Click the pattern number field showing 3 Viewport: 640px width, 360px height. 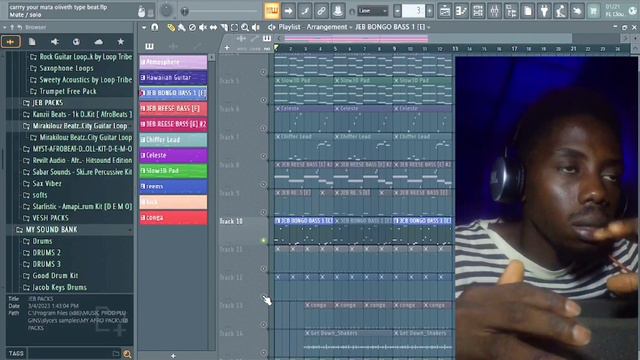point(413,11)
